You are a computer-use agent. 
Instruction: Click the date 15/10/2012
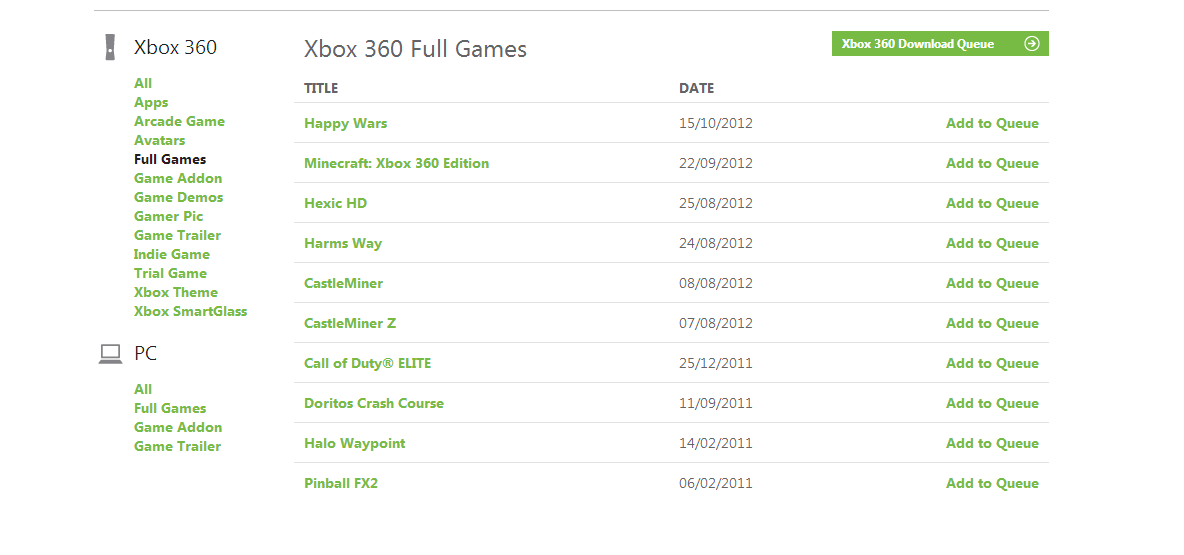716,123
